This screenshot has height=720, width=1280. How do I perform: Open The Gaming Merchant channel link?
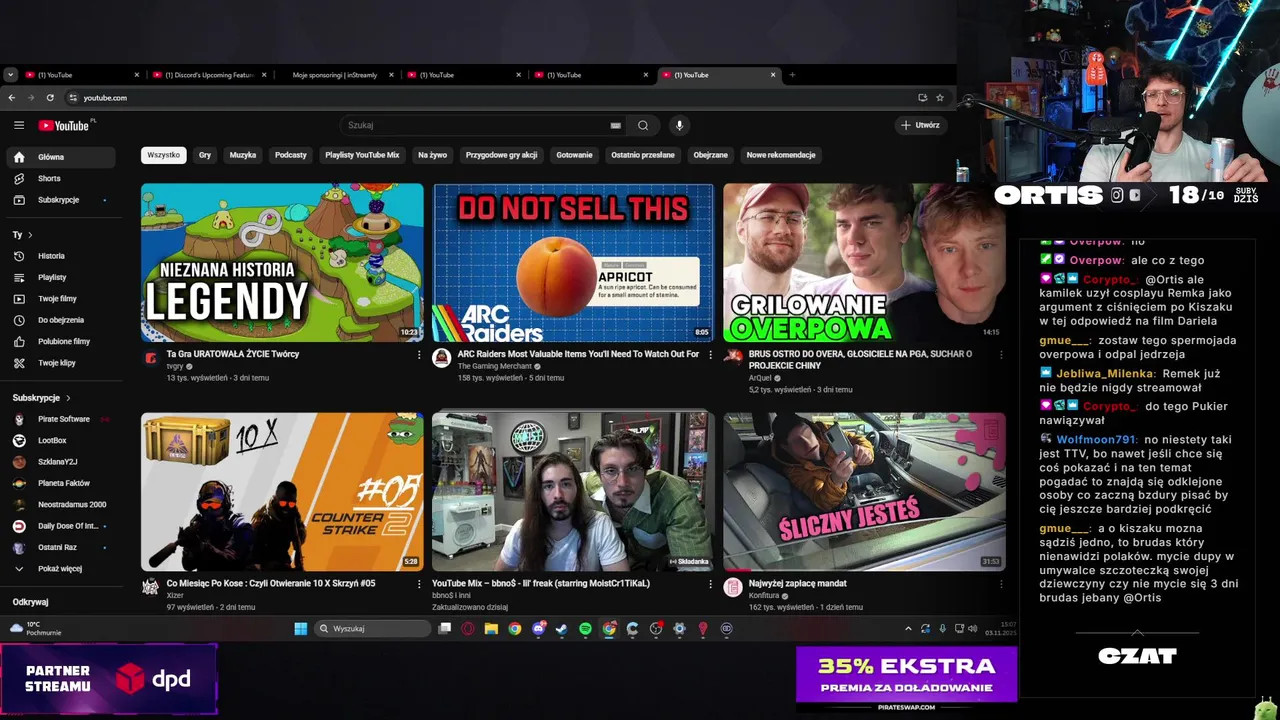[495, 366]
